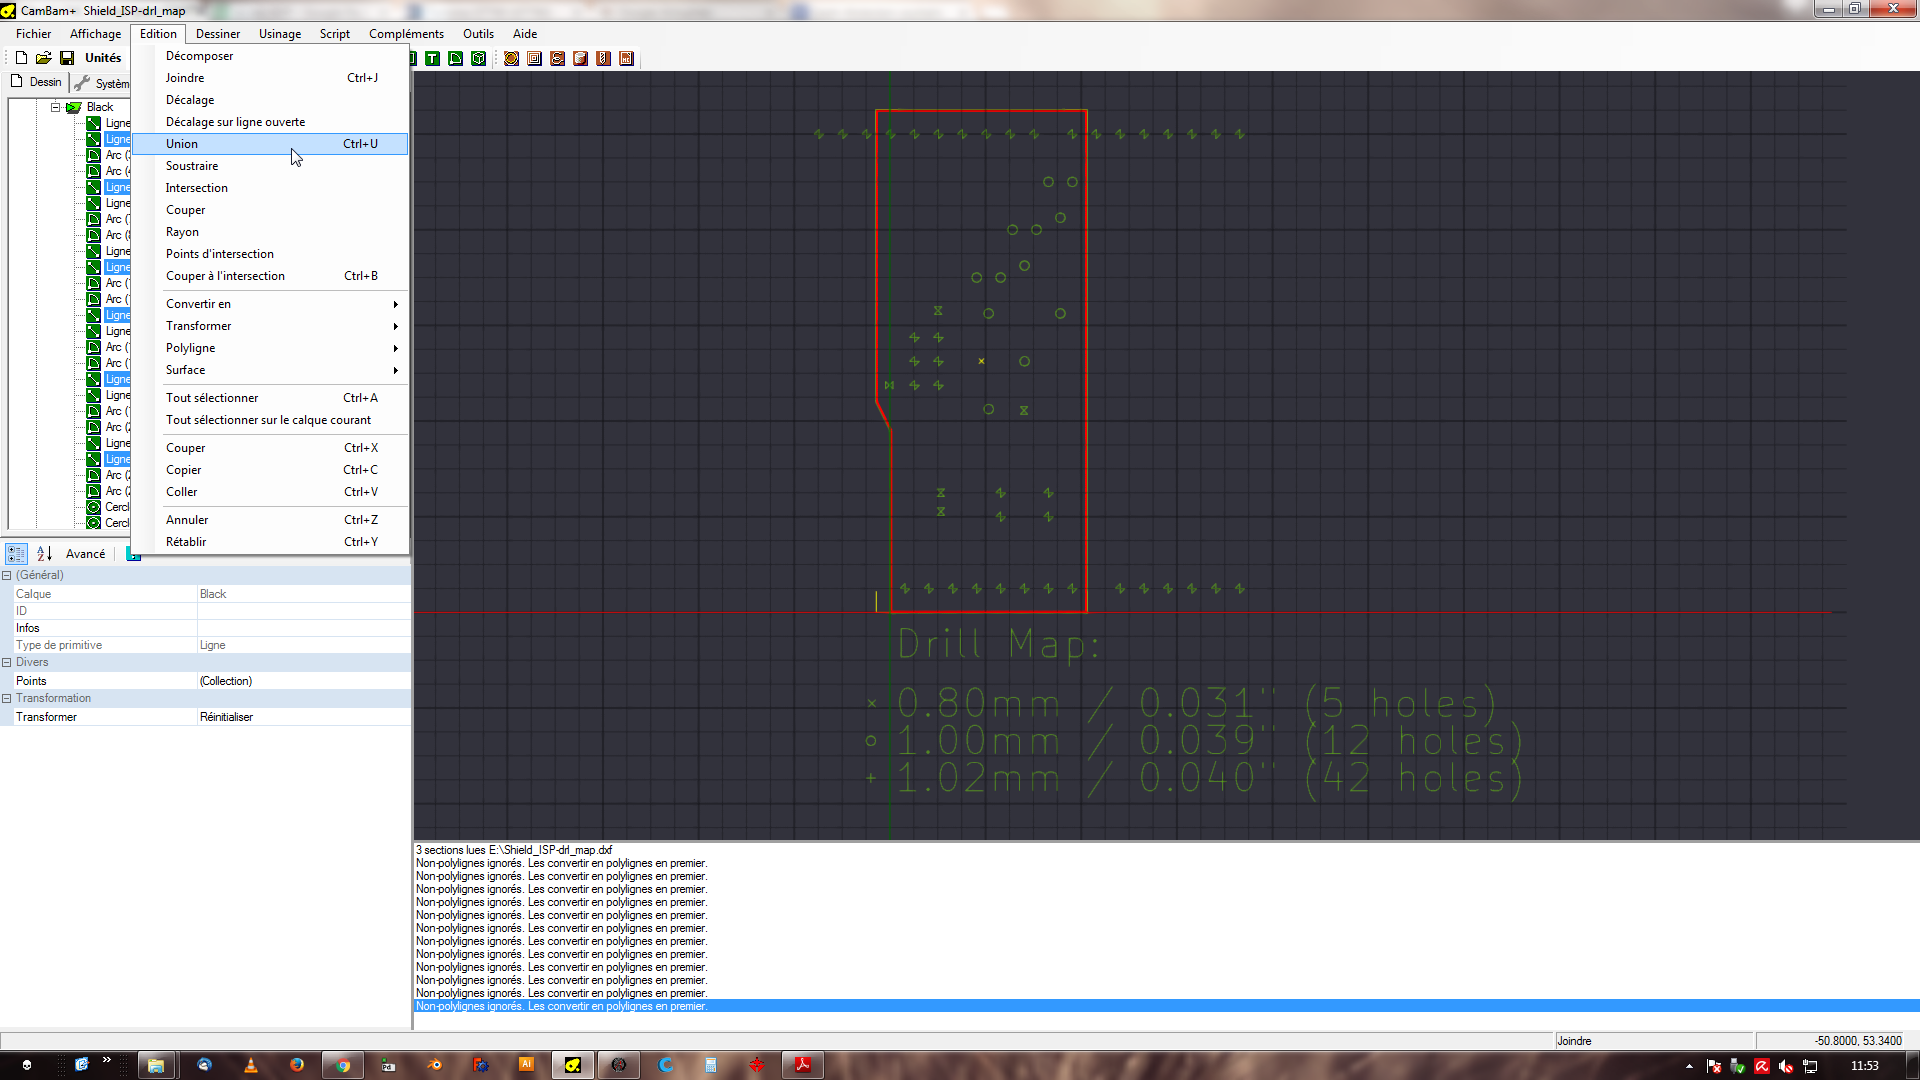The height and width of the screenshot is (1080, 1920).
Task: Collapse the Divers property section
Action: 6,663
